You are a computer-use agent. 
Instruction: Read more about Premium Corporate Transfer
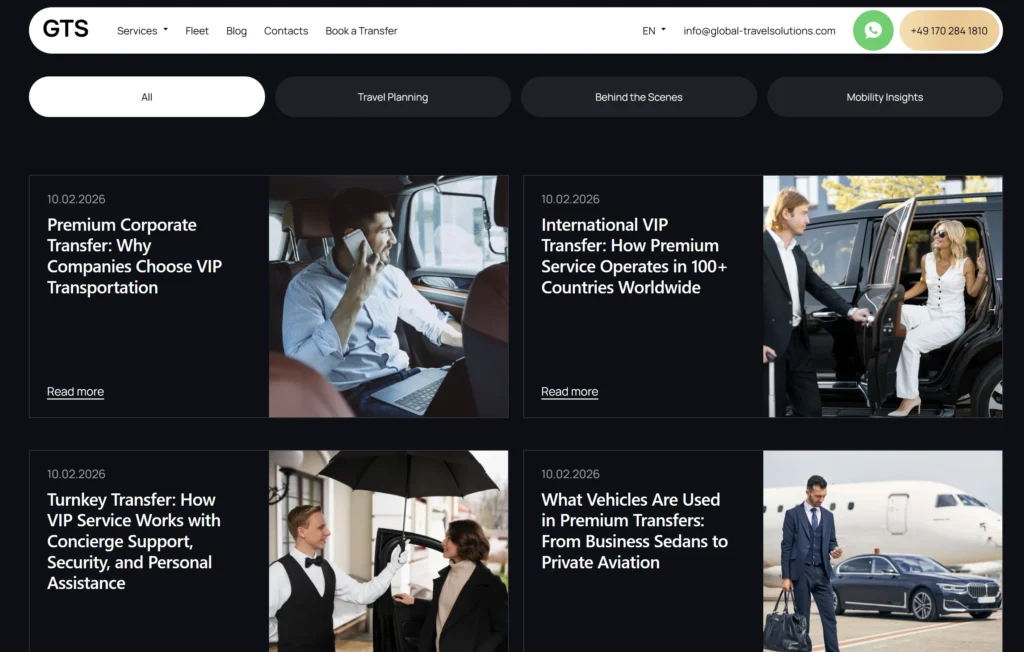tap(75, 392)
